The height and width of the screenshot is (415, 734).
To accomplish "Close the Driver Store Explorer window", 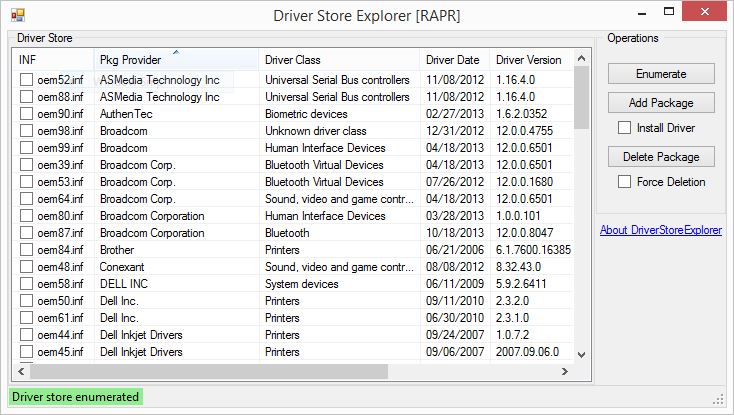I will tap(704, 12).
